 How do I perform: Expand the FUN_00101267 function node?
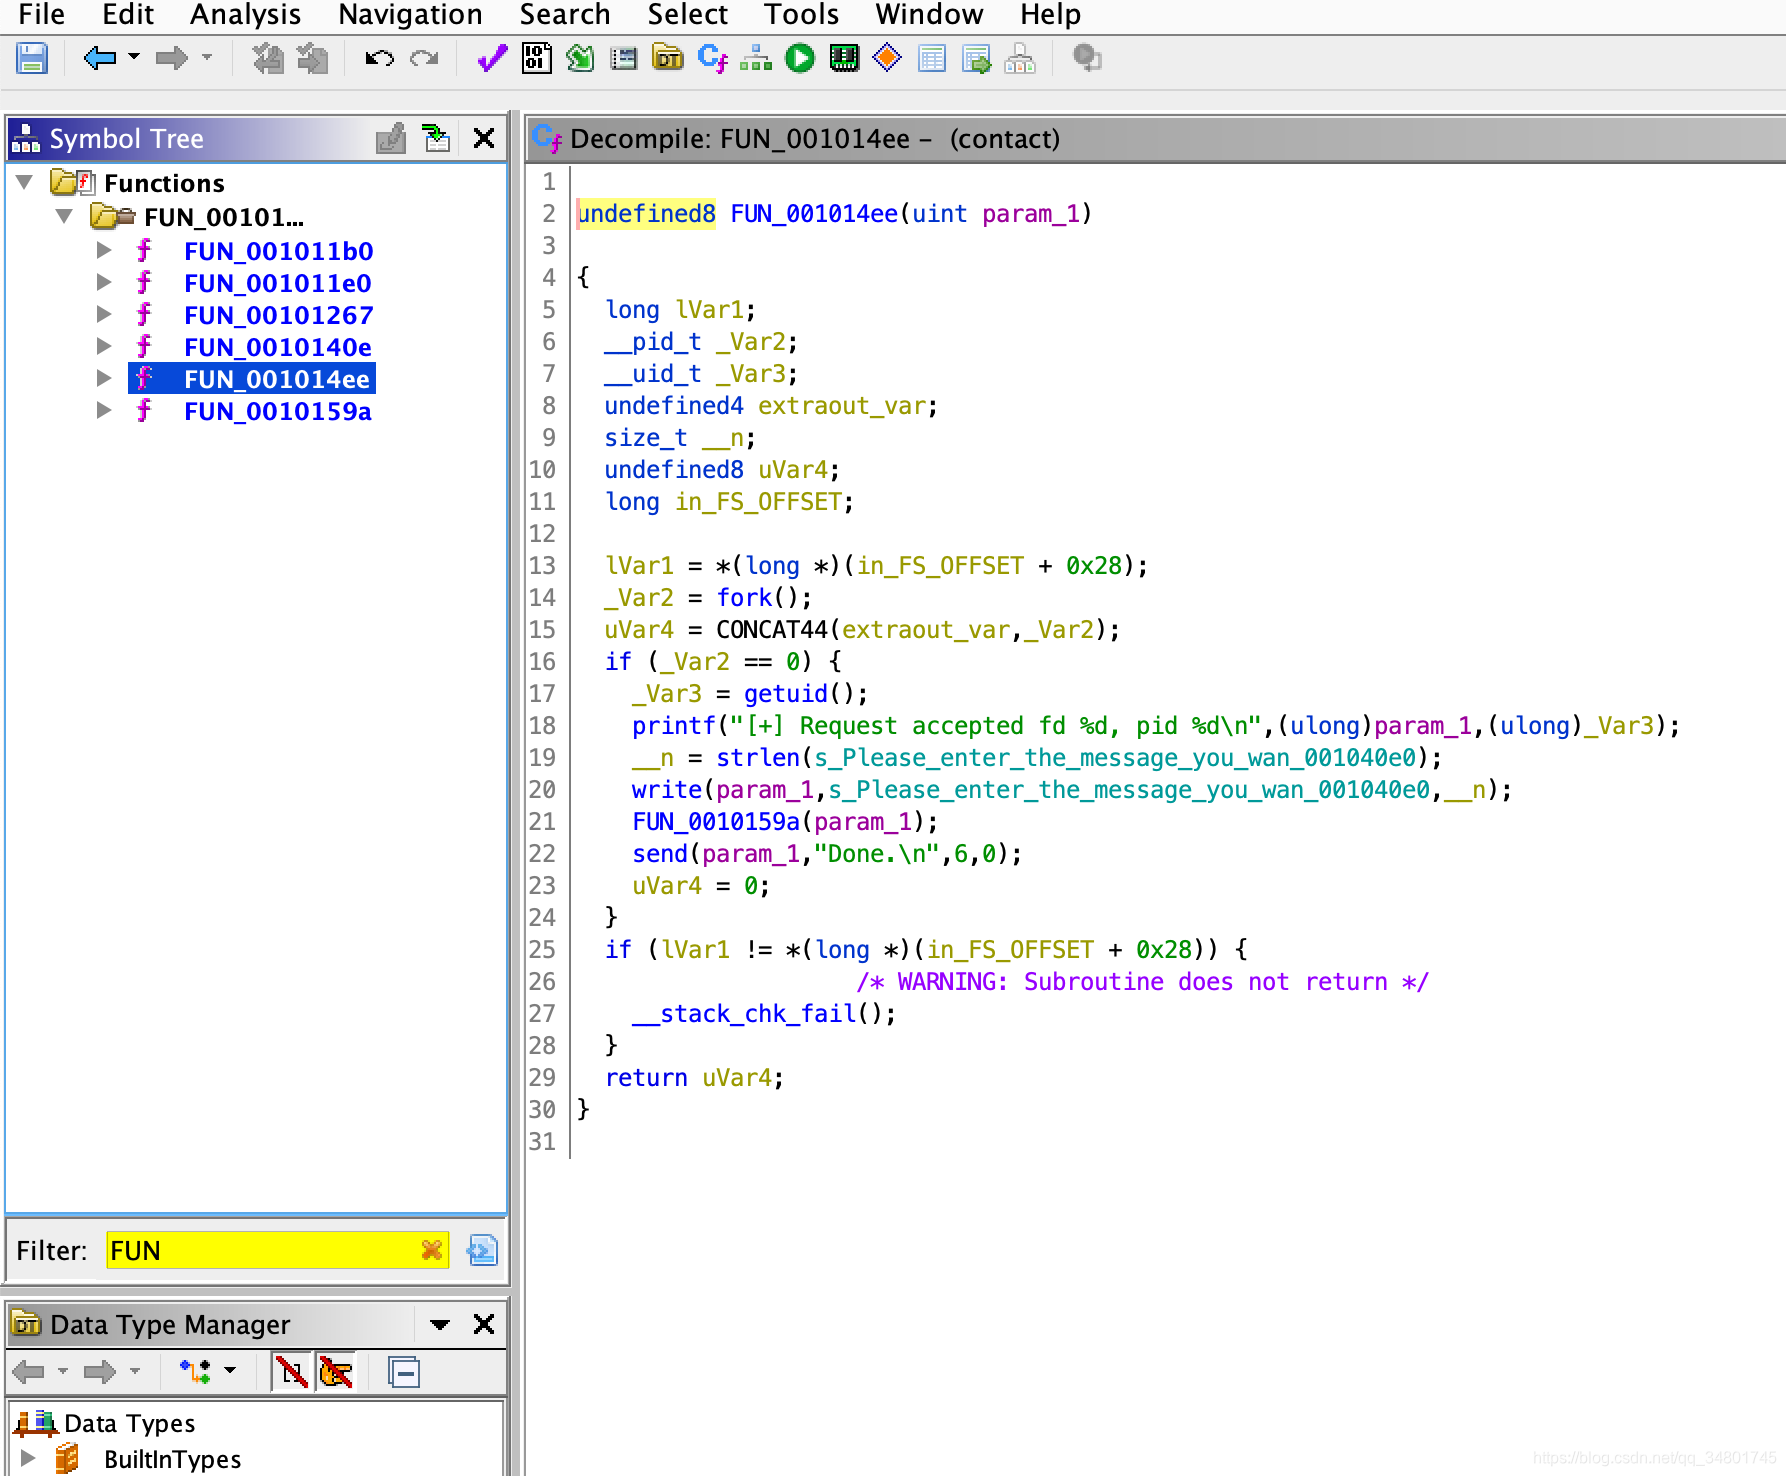pyautogui.click(x=104, y=314)
